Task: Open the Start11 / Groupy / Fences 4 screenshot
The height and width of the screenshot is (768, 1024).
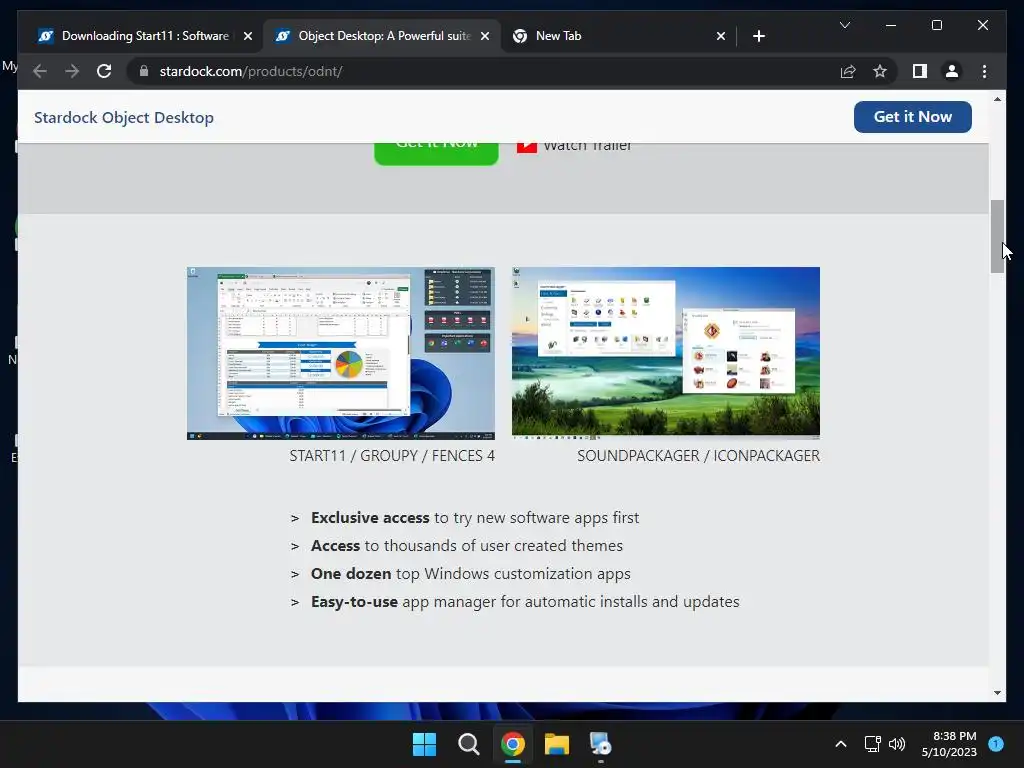Action: pyautogui.click(x=341, y=353)
